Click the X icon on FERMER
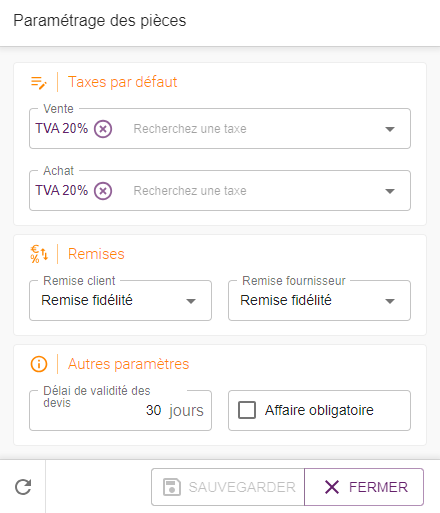 coord(332,487)
